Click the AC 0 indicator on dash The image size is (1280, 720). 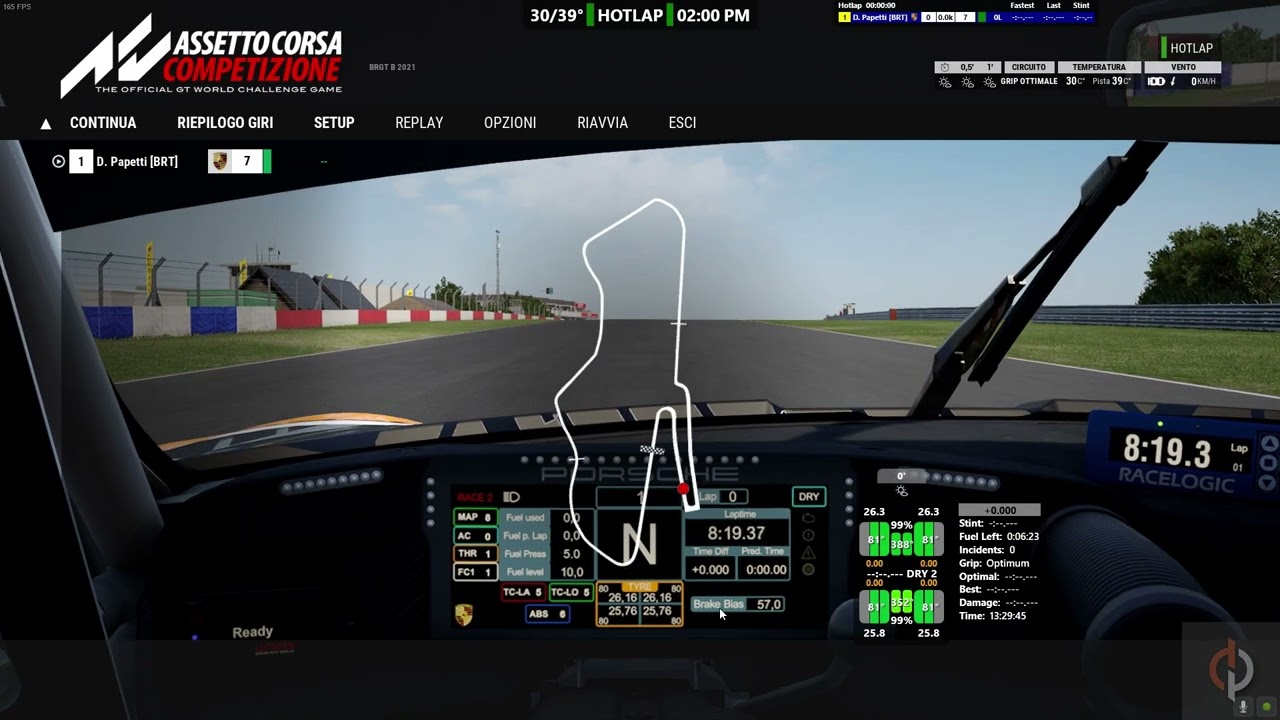475,536
